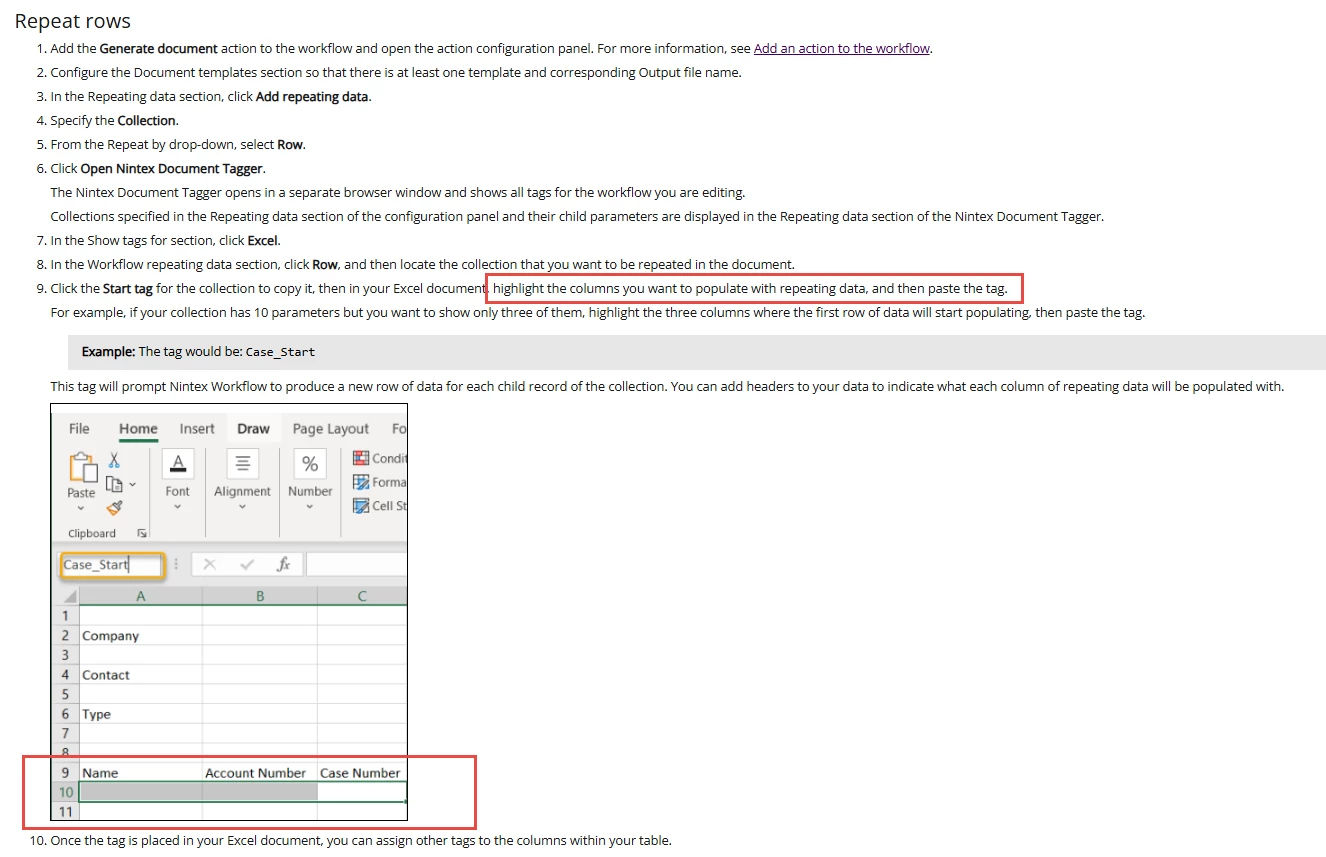The height and width of the screenshot is (857, 1326).
Task: Open 'Add an action to the workflow' link
Action: tap(842, 48)
